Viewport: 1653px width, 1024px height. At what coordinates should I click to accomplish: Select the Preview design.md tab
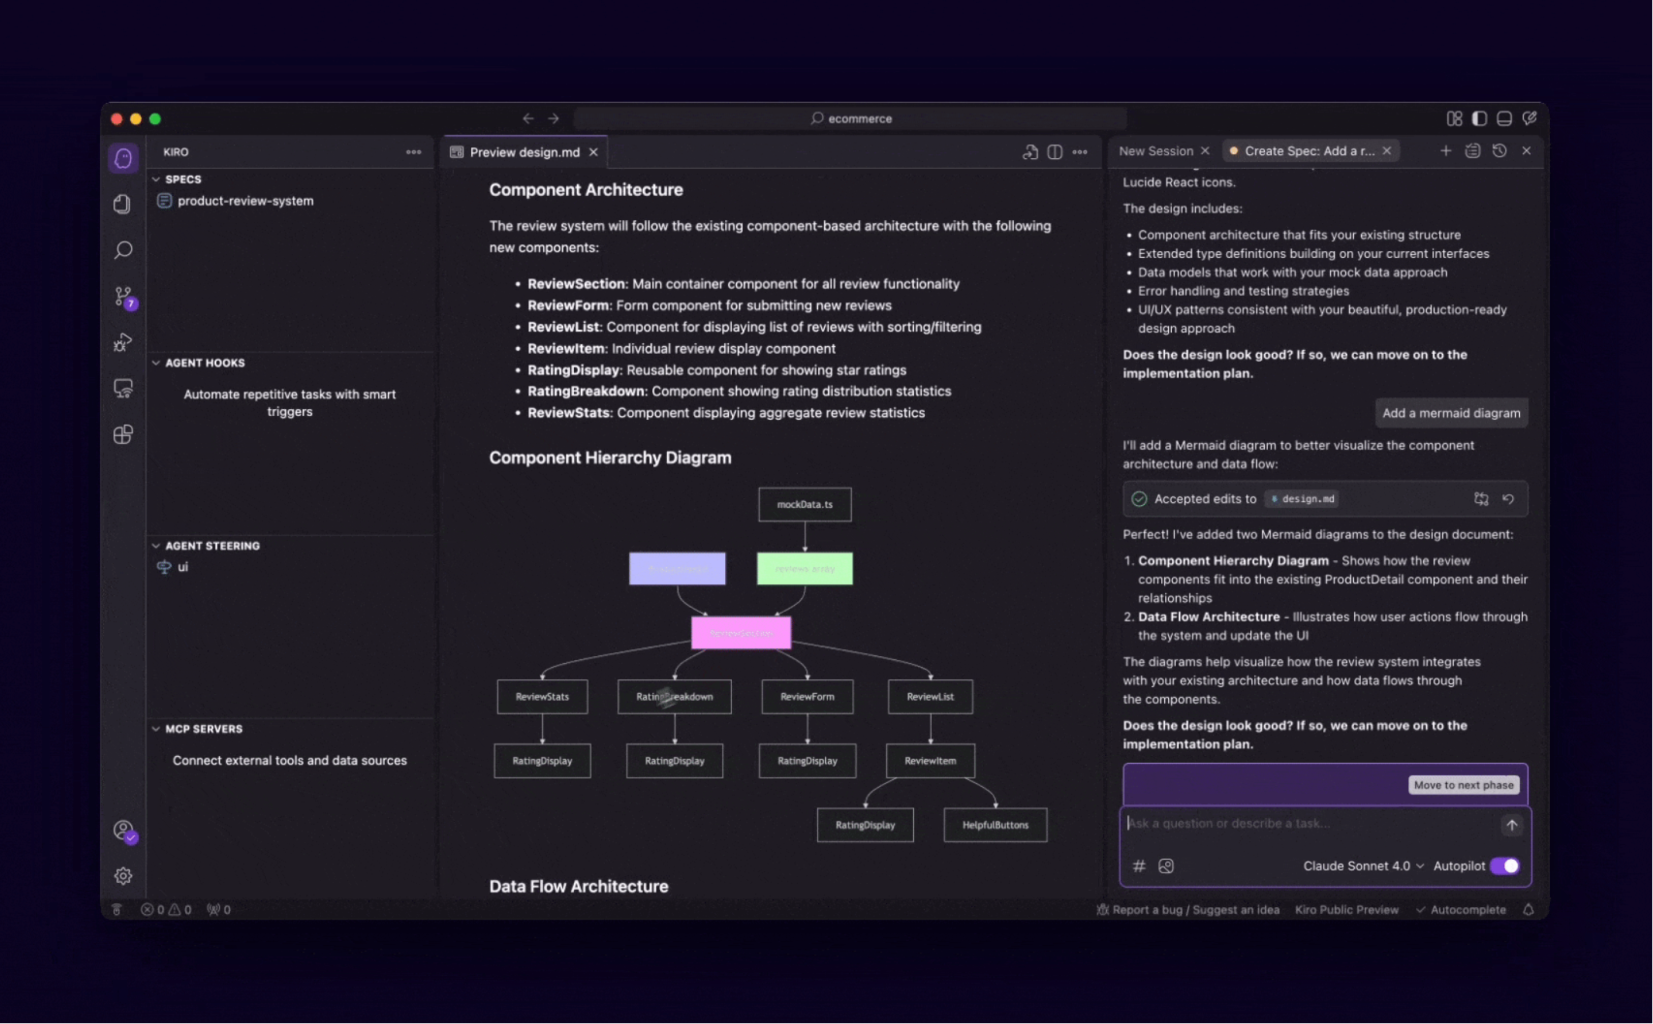pyautogui.click(x=524, y=152)
